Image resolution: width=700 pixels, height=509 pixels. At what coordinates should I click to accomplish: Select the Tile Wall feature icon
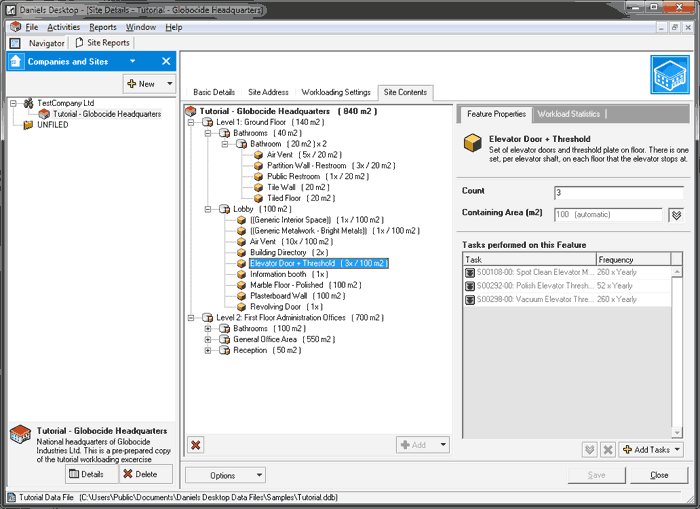pos(258,187)
